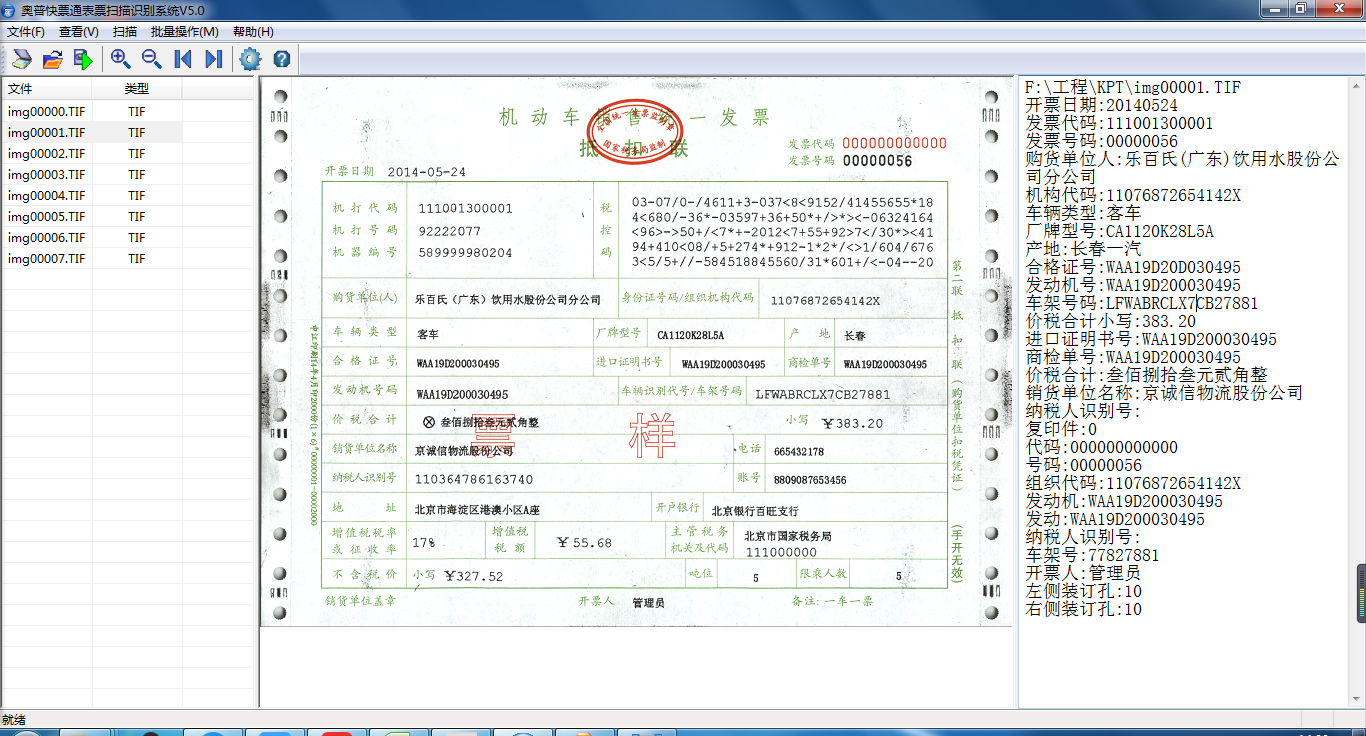The image size is (1366, 736).
Task: Pick img00004.TIF in the file list
Action: [x=47, y=195]
